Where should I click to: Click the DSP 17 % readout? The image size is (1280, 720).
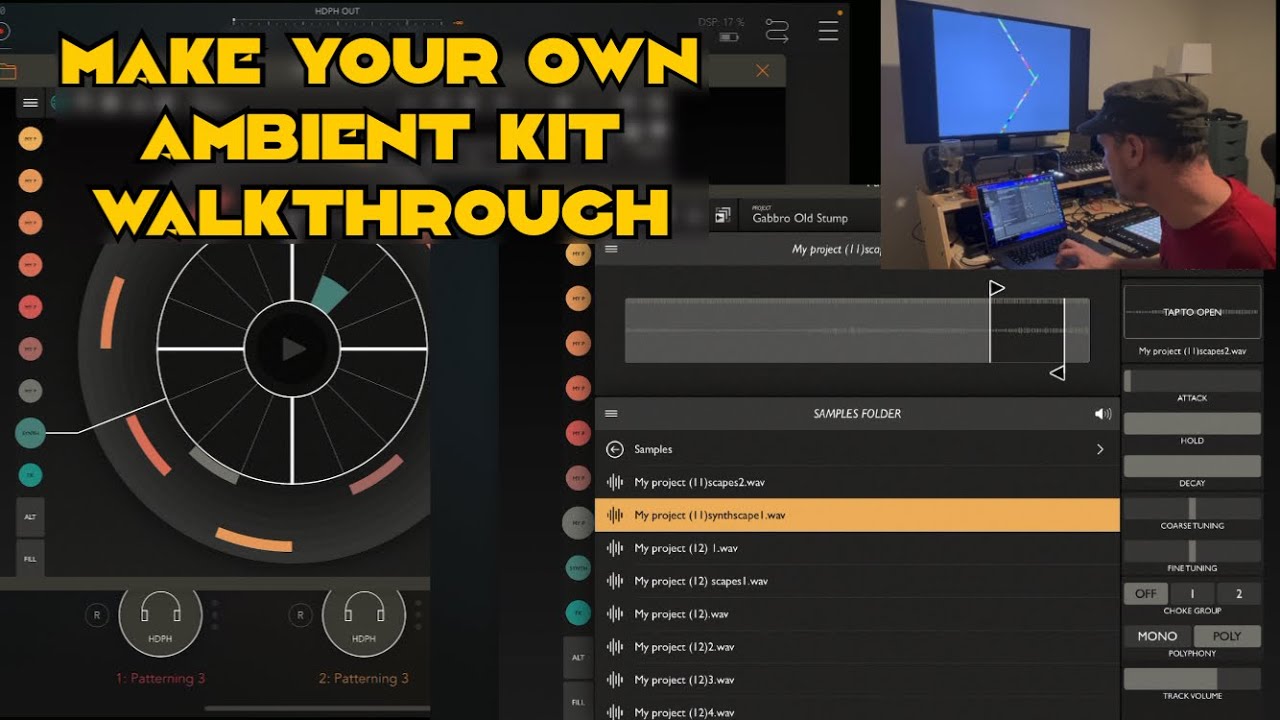(720, 22)
